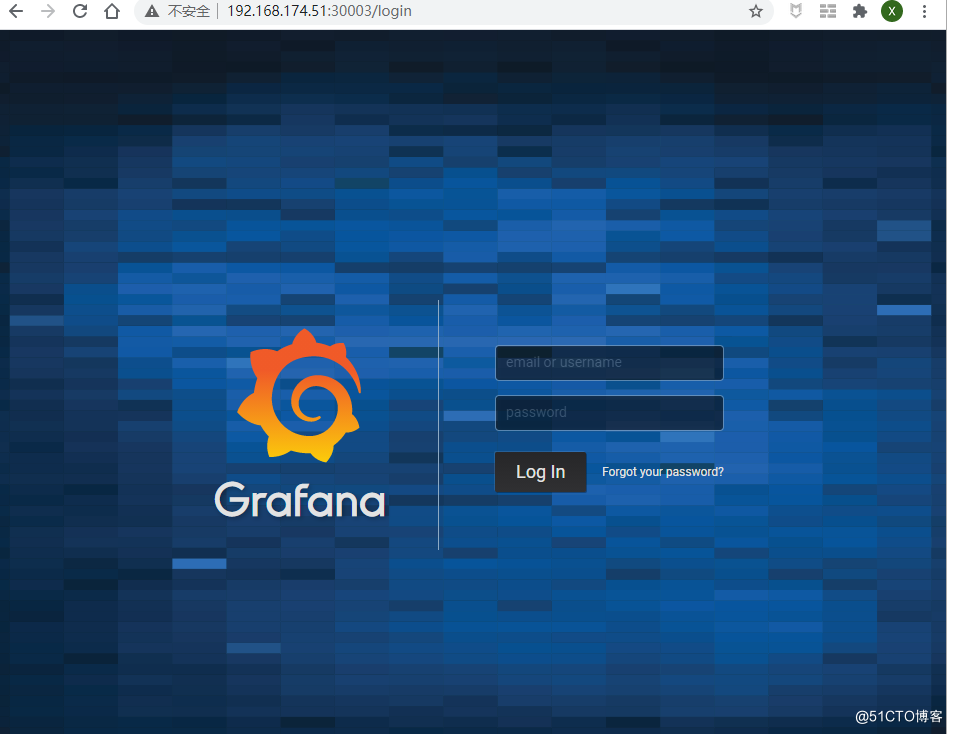Click the not secure warning triangle
Image resolution: width=953 pixels, height=734 pixels.
(x=152, y=11)
